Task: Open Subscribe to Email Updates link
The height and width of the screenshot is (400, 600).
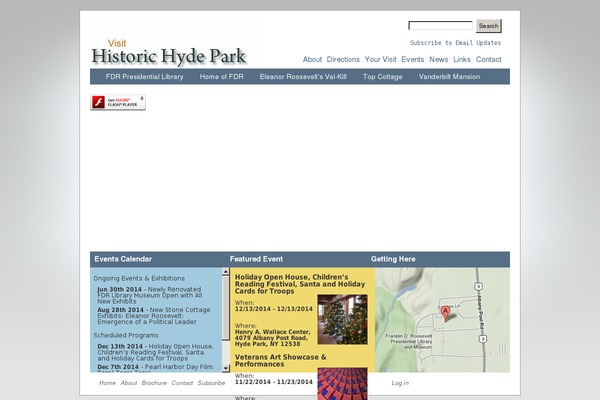Action: coord(455,42)
